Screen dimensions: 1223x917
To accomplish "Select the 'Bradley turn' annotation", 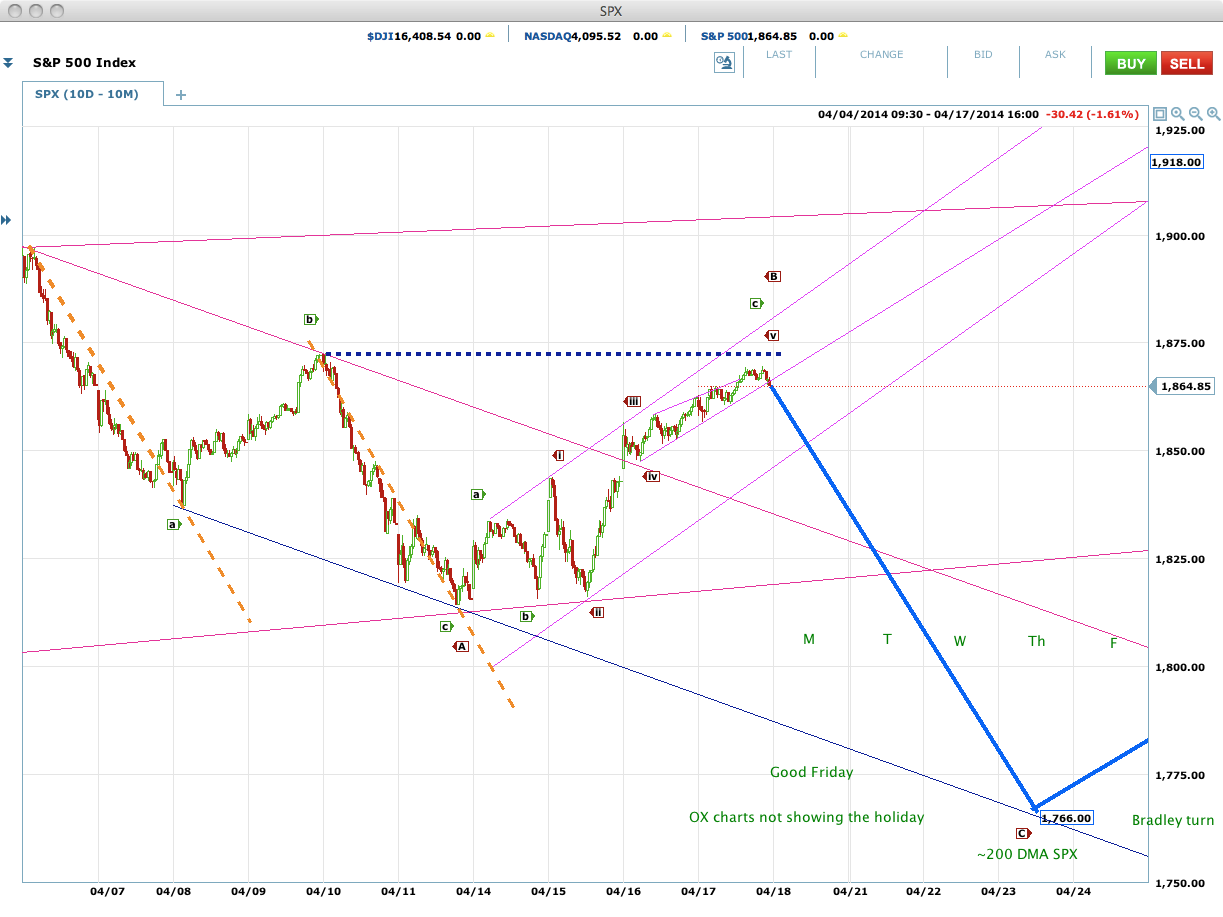I will point(1173,820).
